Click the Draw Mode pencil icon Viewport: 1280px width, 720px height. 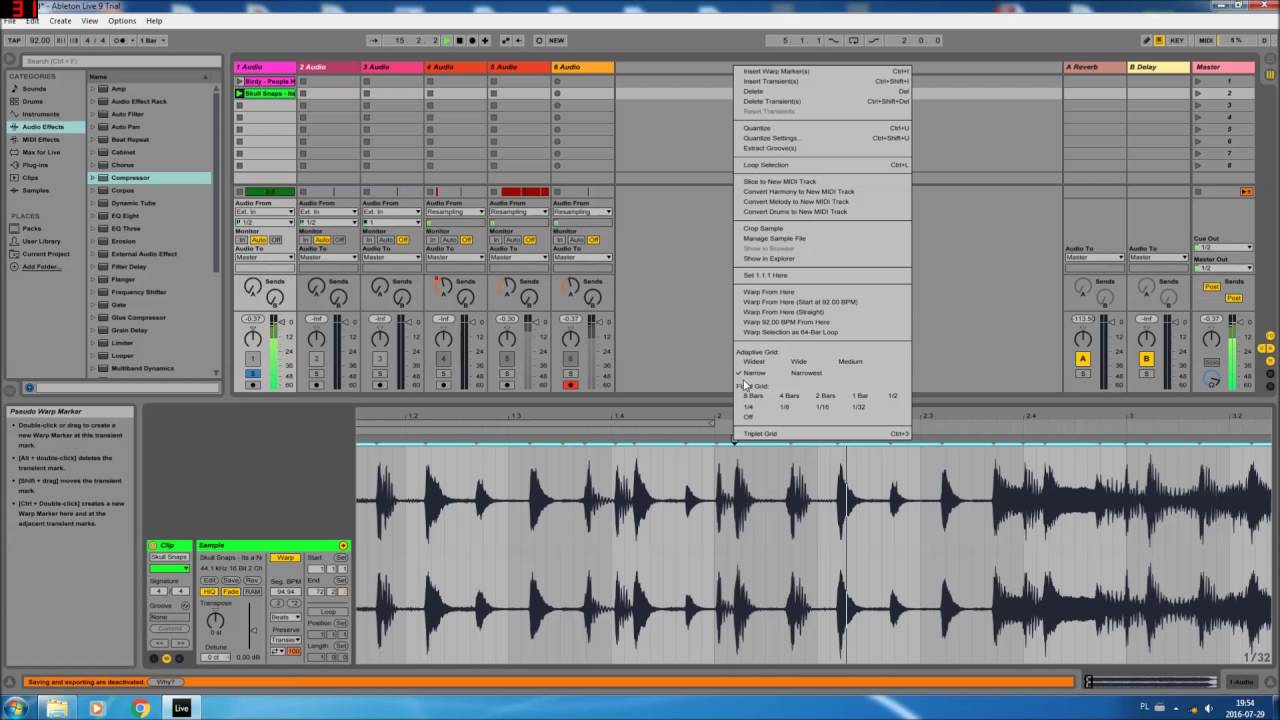pos(1147,41)
